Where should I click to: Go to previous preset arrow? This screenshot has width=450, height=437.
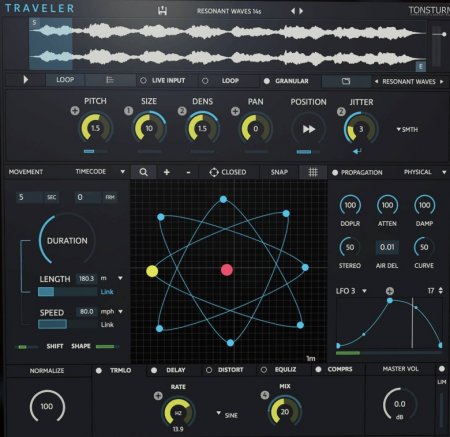(293, 11)
